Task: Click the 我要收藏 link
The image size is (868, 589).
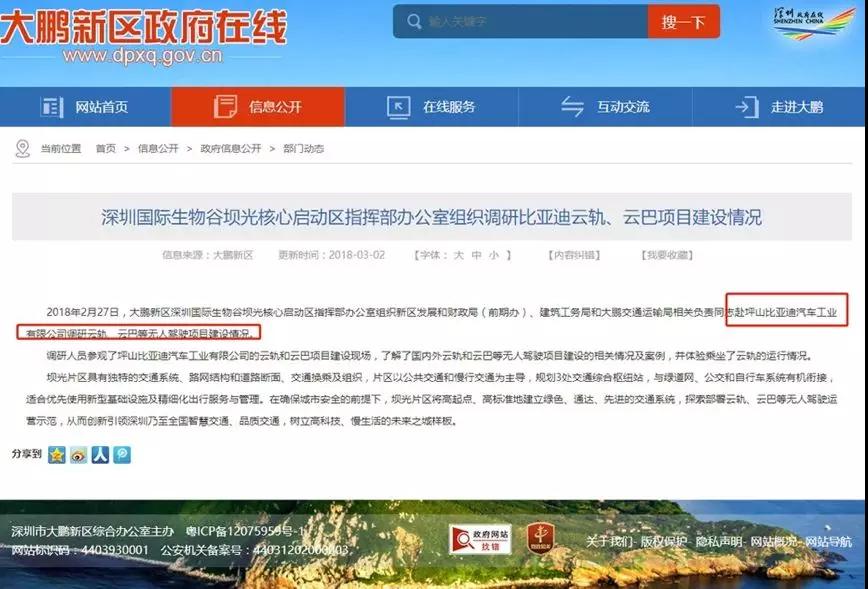Action: [x=667, y=255]
